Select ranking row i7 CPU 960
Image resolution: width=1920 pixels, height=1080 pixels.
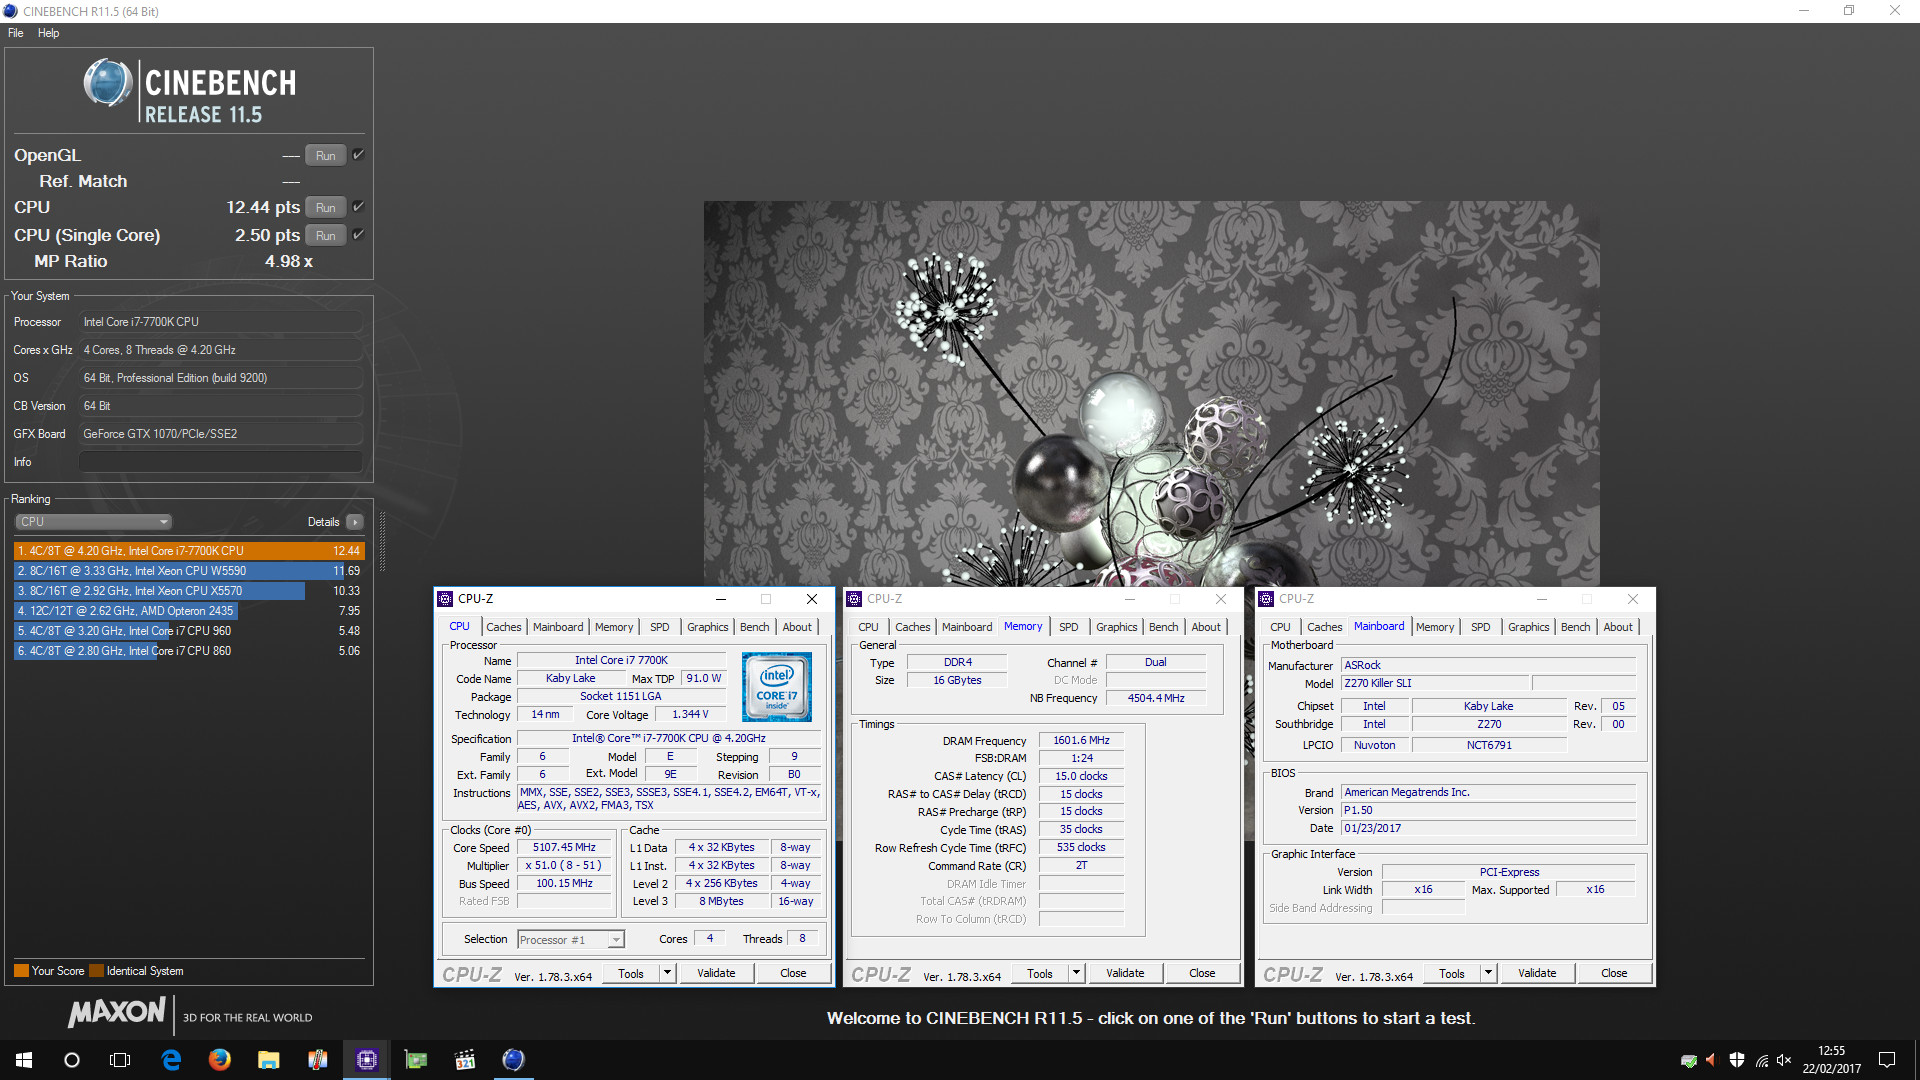pyautogui.click(x=188, y=631)
